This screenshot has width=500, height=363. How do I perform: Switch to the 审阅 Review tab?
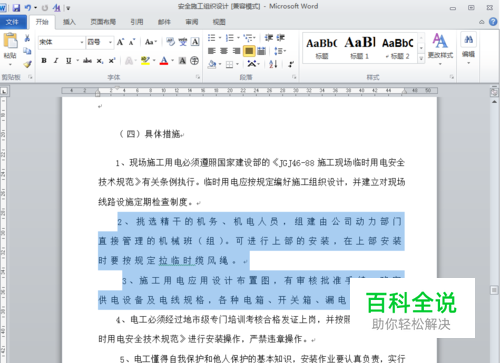coord(192,22)
